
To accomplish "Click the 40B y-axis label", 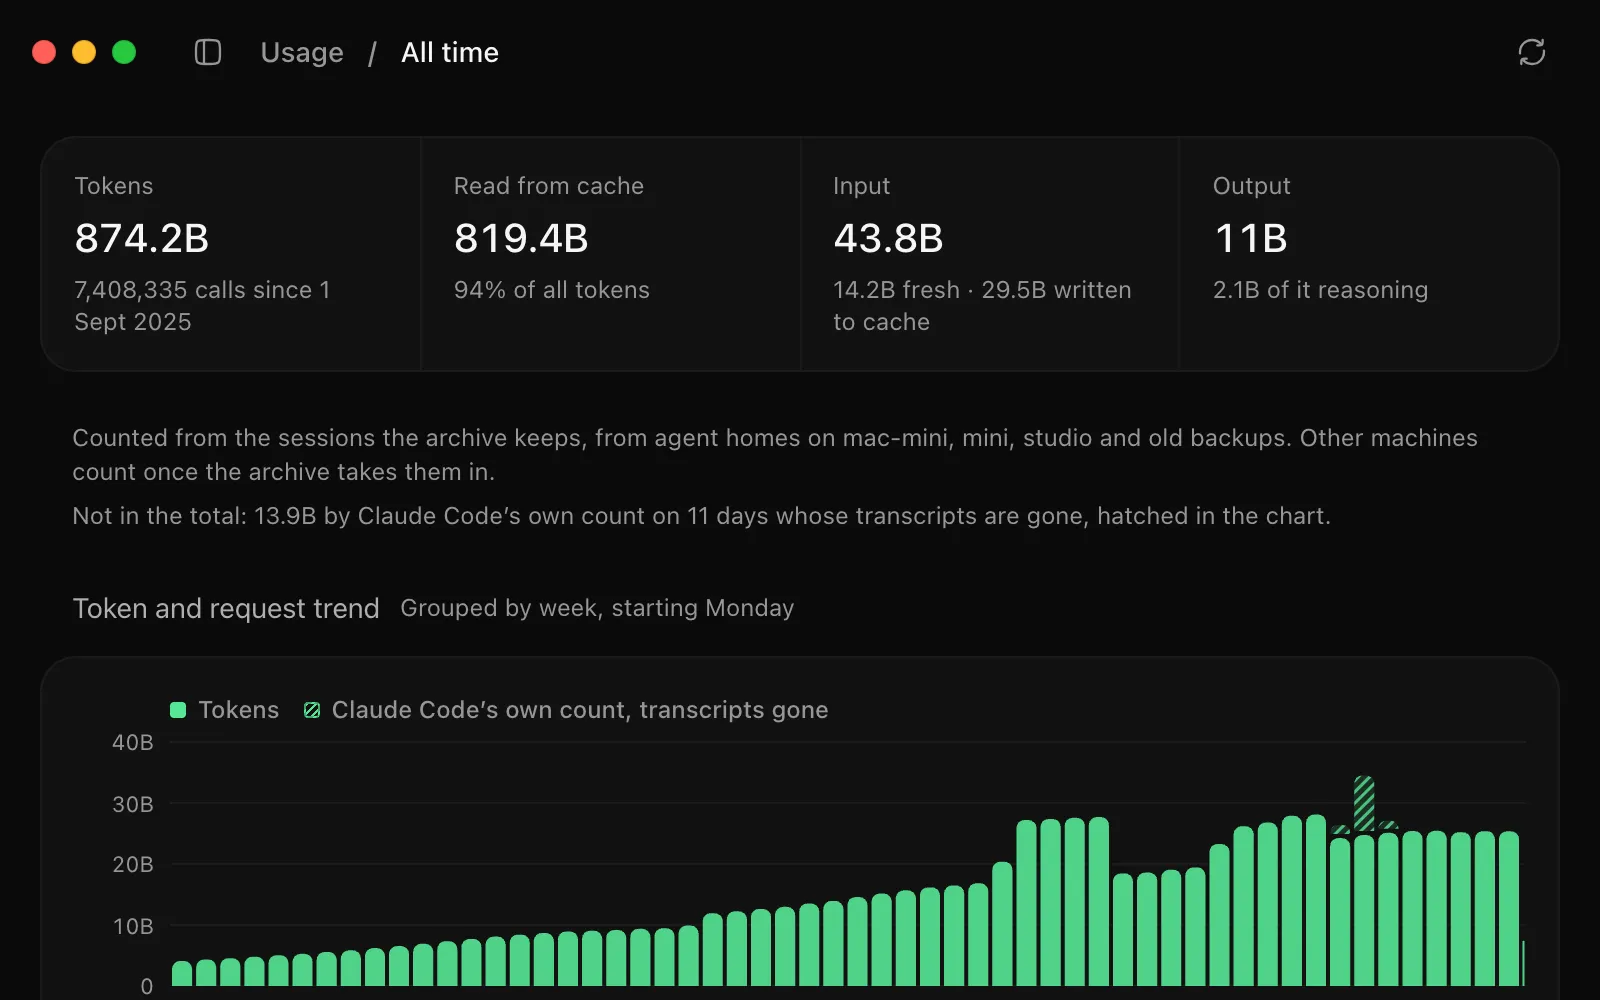I will (x=133, y=742).
